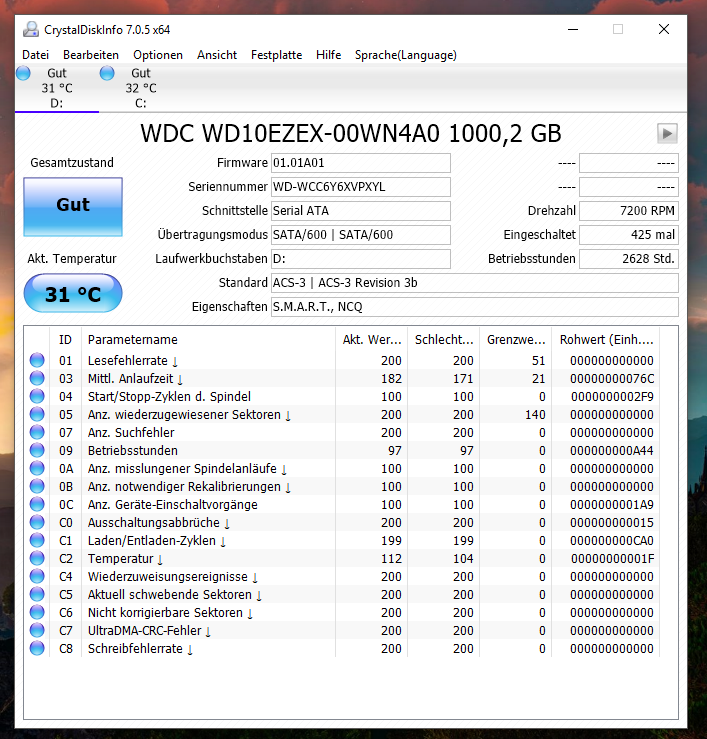Click the Rohwert (Einh.... column header
This screenshot has height=739, width=707.
click(x=606, y=340)
